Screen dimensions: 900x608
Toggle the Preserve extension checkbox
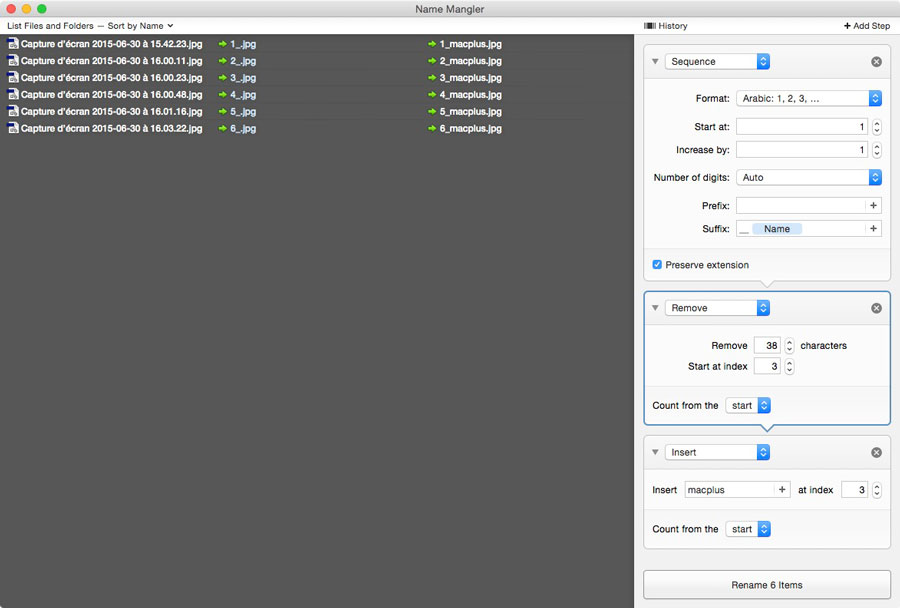click(x=657, y=265)
